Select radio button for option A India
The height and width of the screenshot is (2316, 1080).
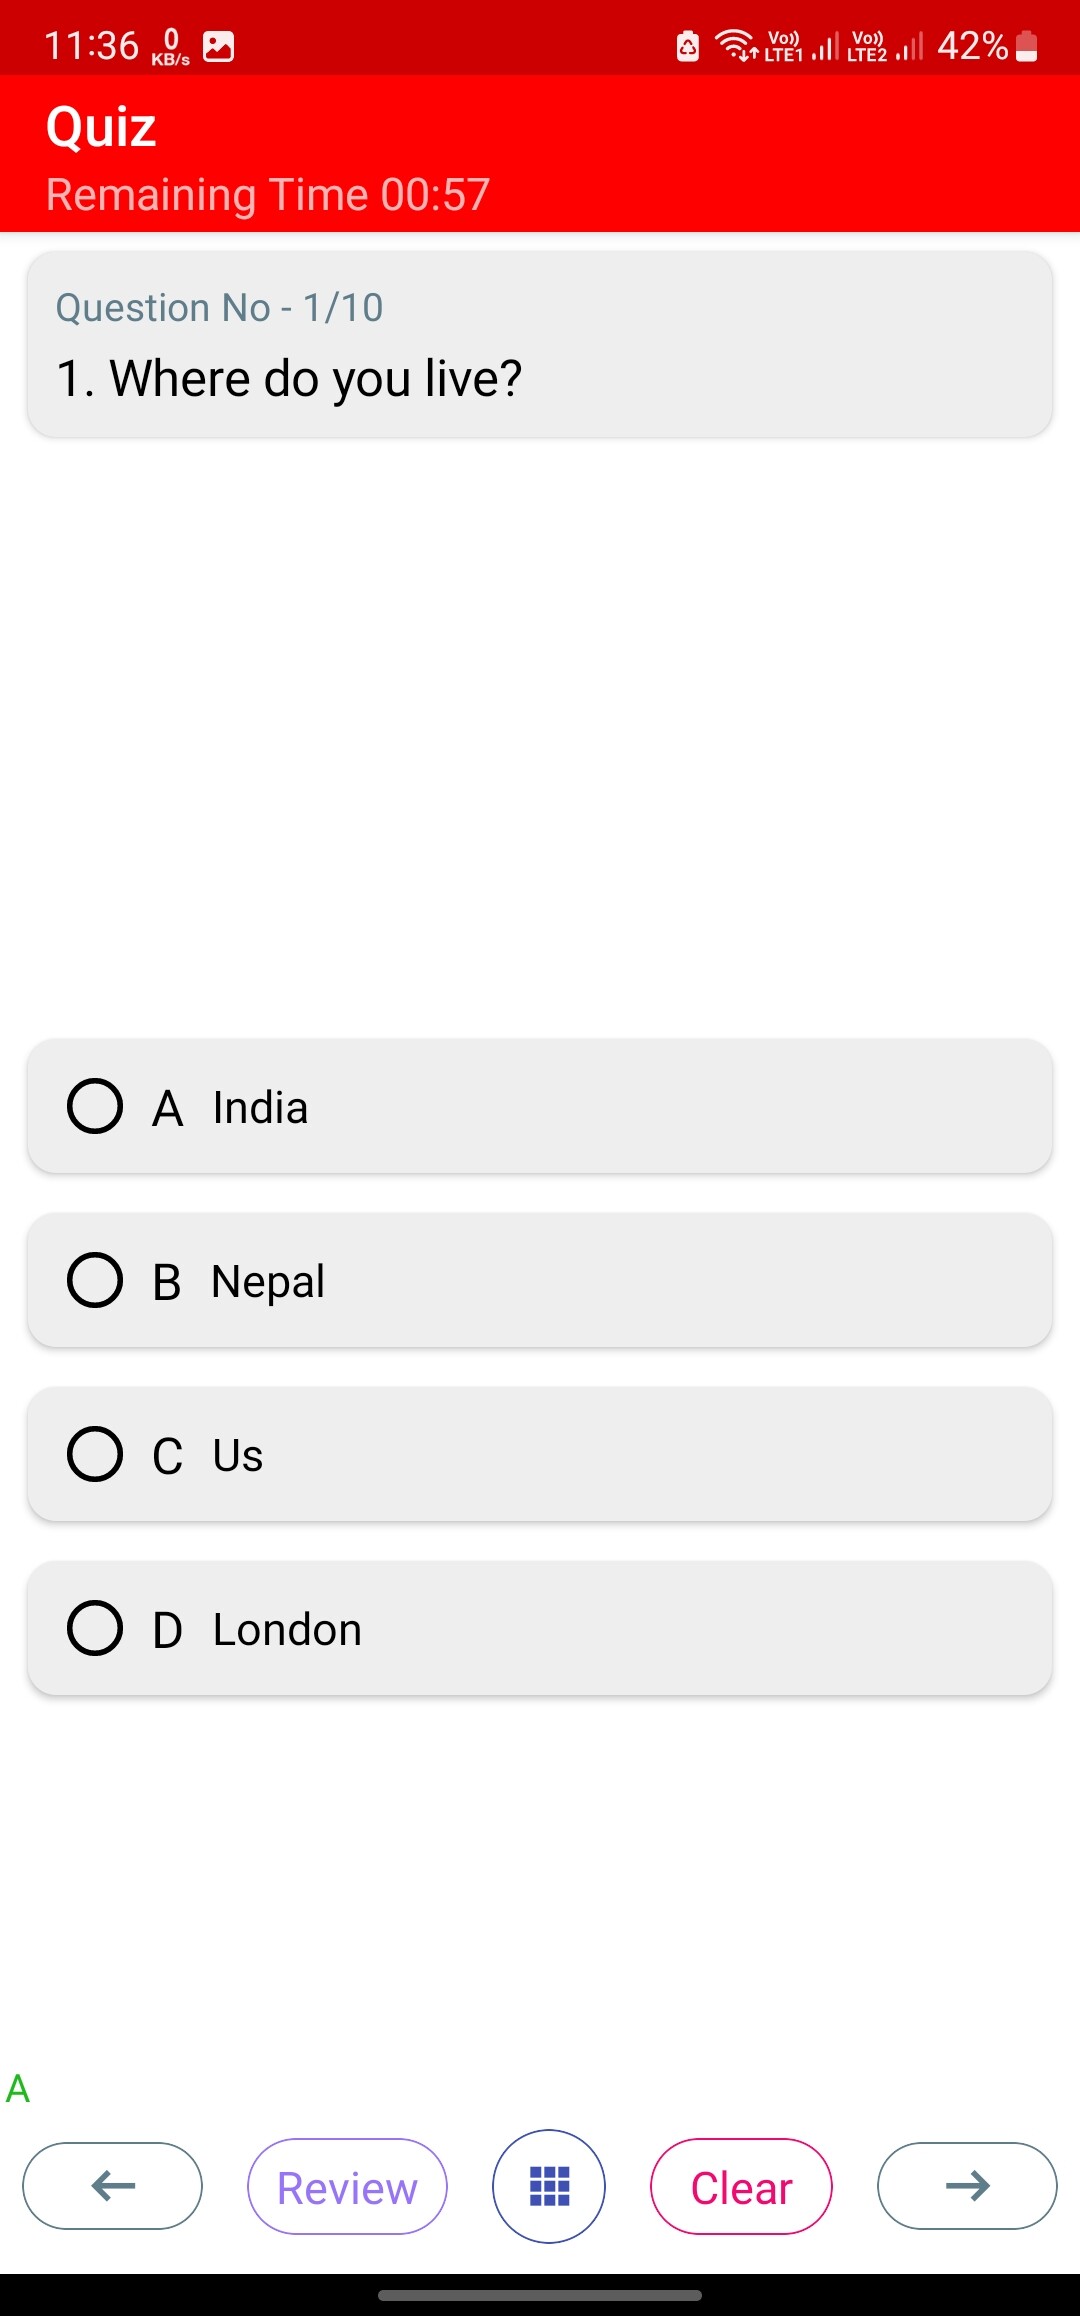coord(95,1106)
